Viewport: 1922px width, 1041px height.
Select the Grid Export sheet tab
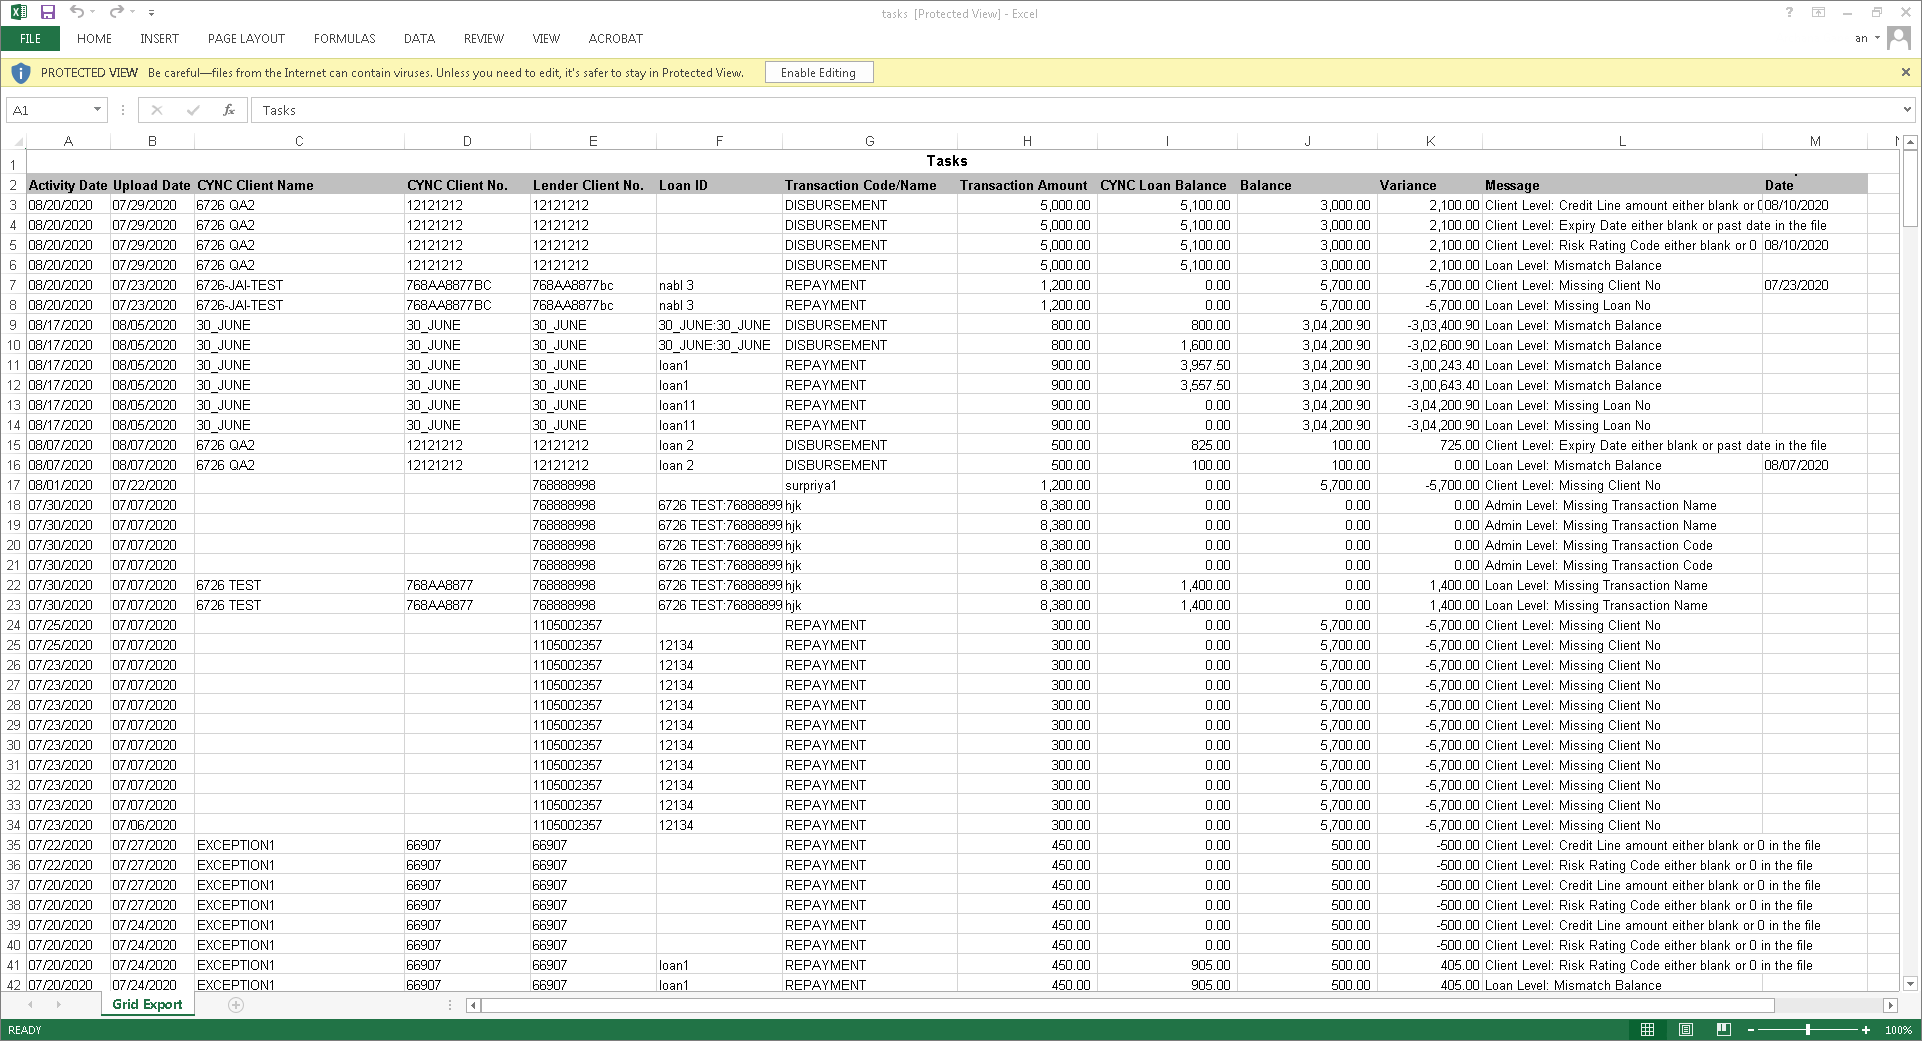(x=147, y=1005)
